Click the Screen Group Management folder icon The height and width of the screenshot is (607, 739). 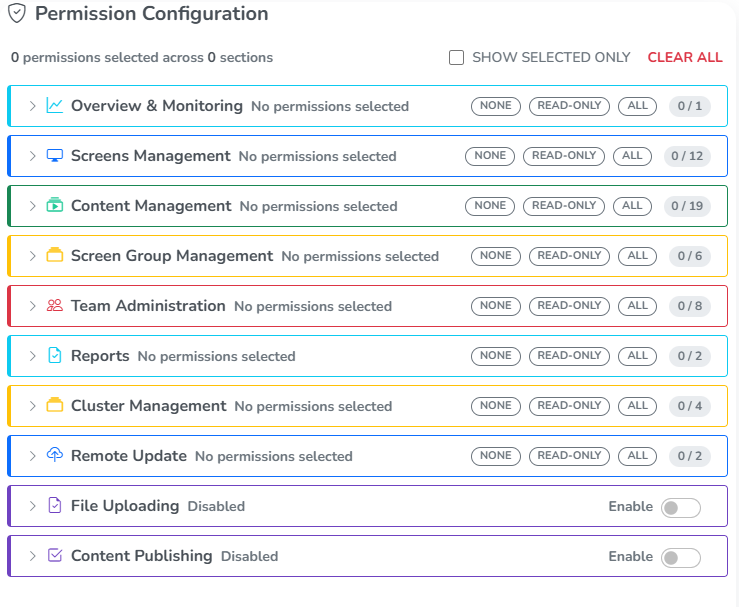pos(55,255)
